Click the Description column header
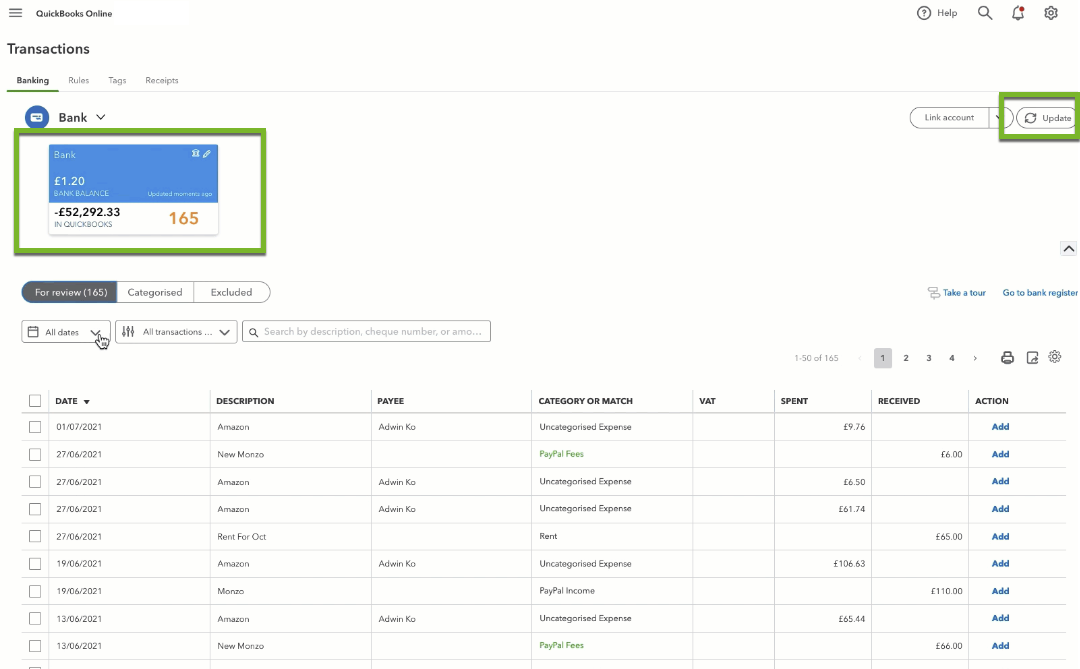The width and height of the screenshot is (1080, 669). click(x=245, y=401)
